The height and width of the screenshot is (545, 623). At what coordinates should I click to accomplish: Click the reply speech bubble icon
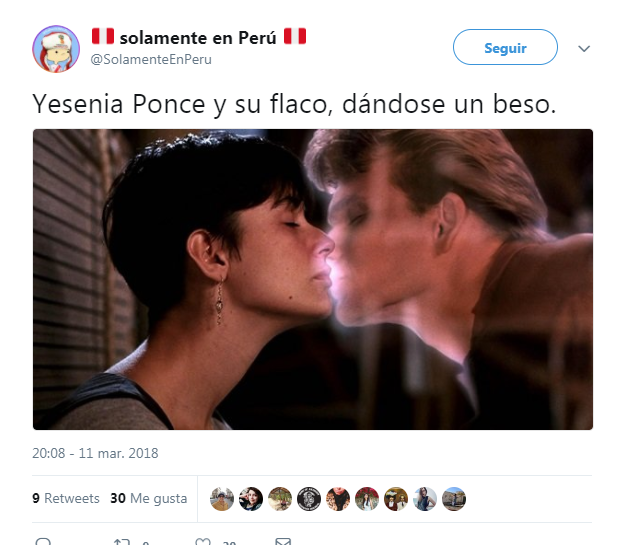coord(43,541)
